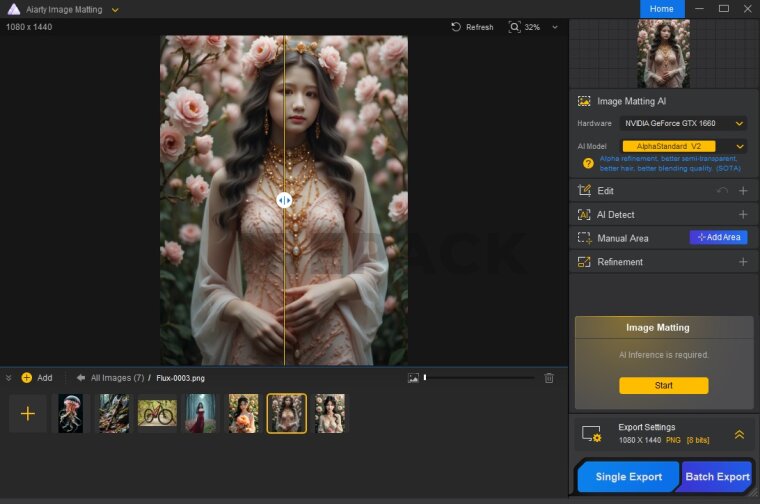760x504 pixels.
Task: Click the trash delete icon in the filmstrip bar
Action: pyautogui.click(x=548, y=378)
